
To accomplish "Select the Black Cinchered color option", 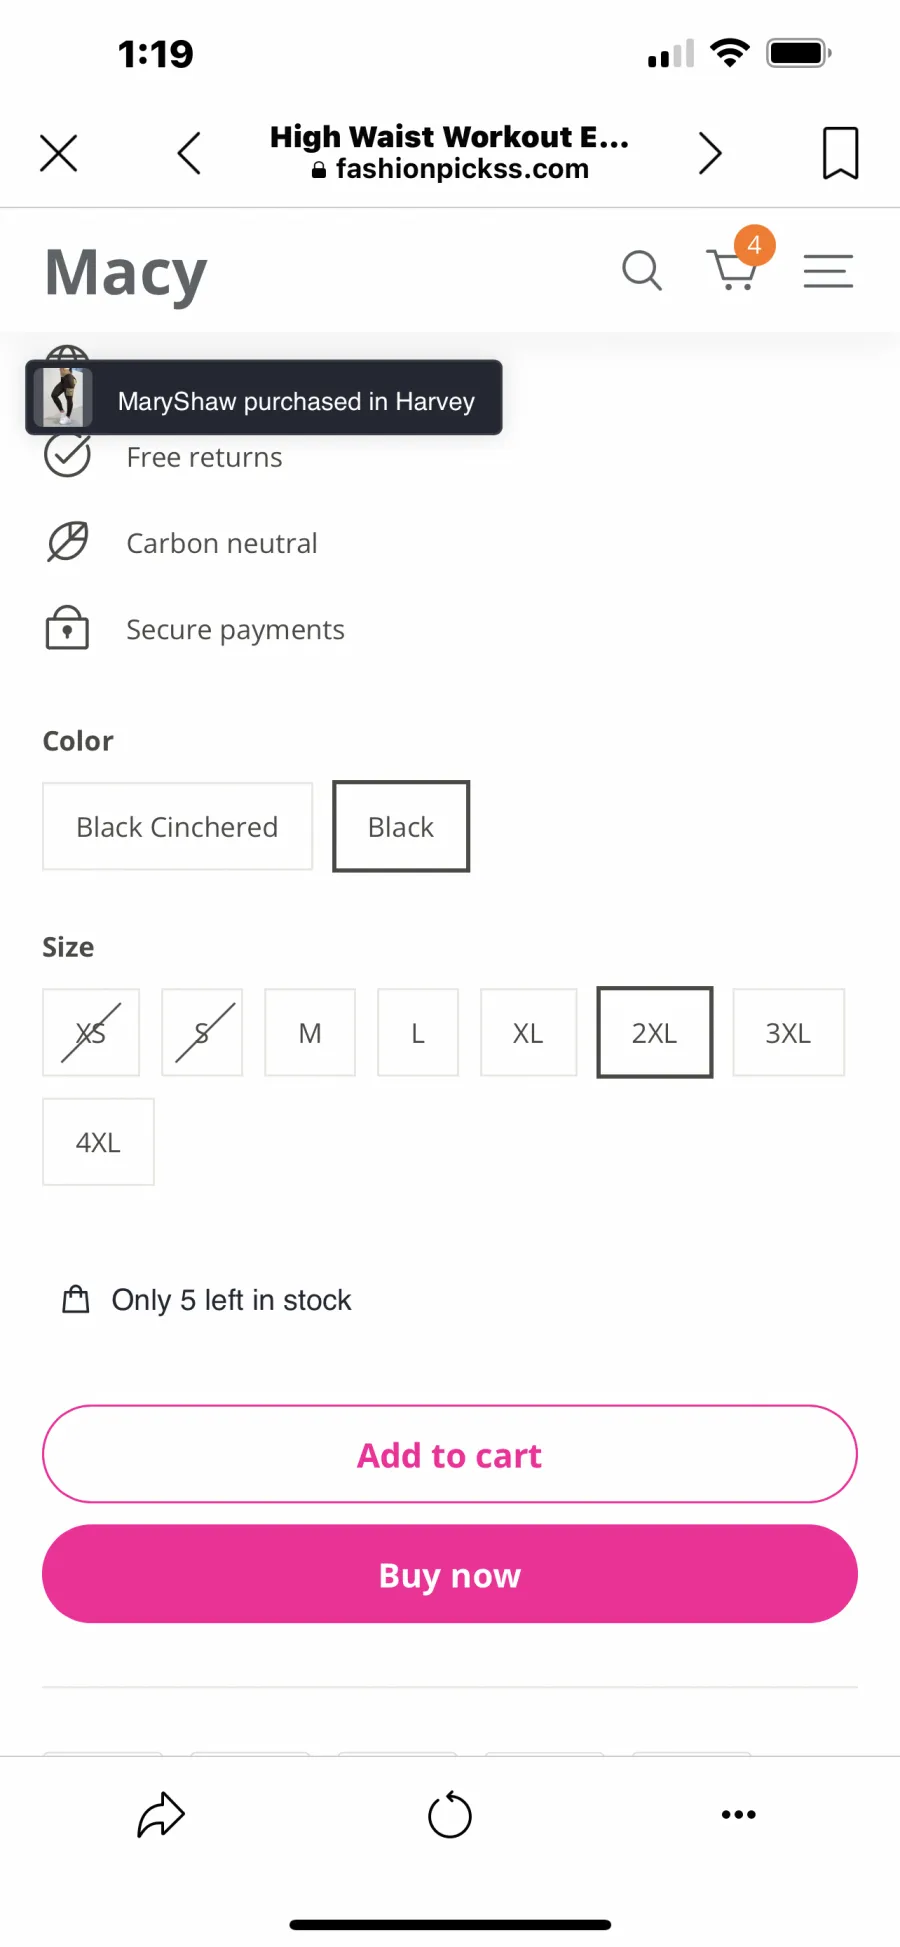I will click(x=177, y=826).
